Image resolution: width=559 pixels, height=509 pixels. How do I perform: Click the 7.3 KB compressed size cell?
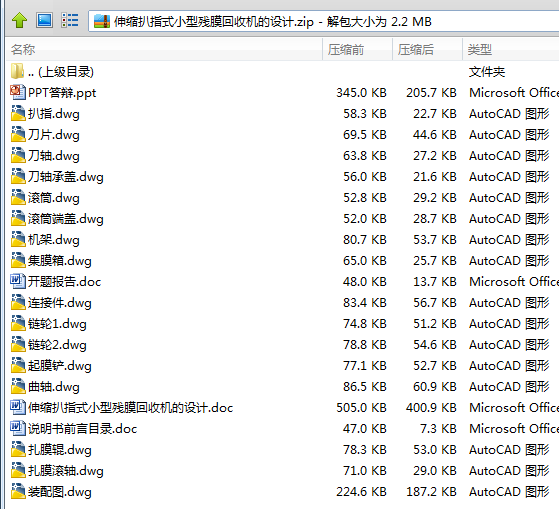(x=438, y=429)
